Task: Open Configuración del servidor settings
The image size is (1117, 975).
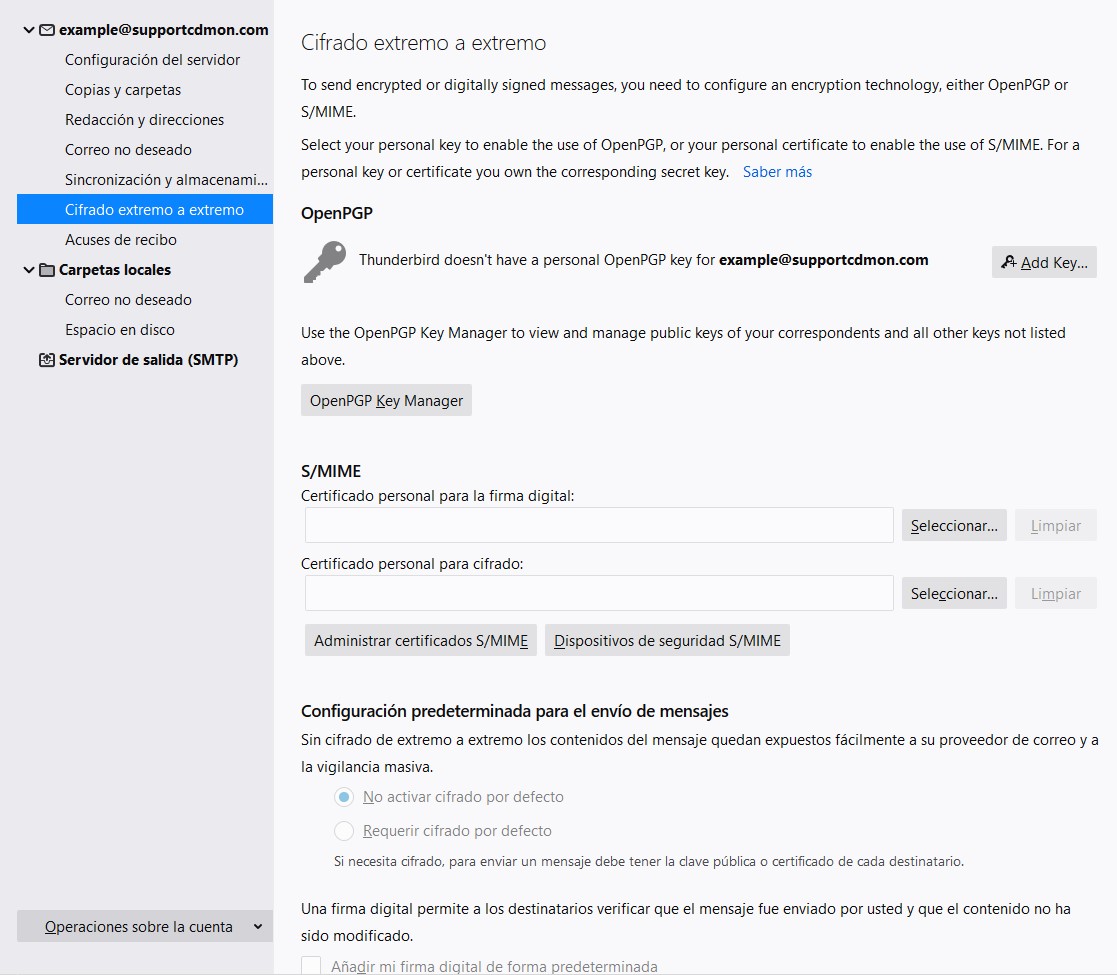Action: [x=152, y=60]
